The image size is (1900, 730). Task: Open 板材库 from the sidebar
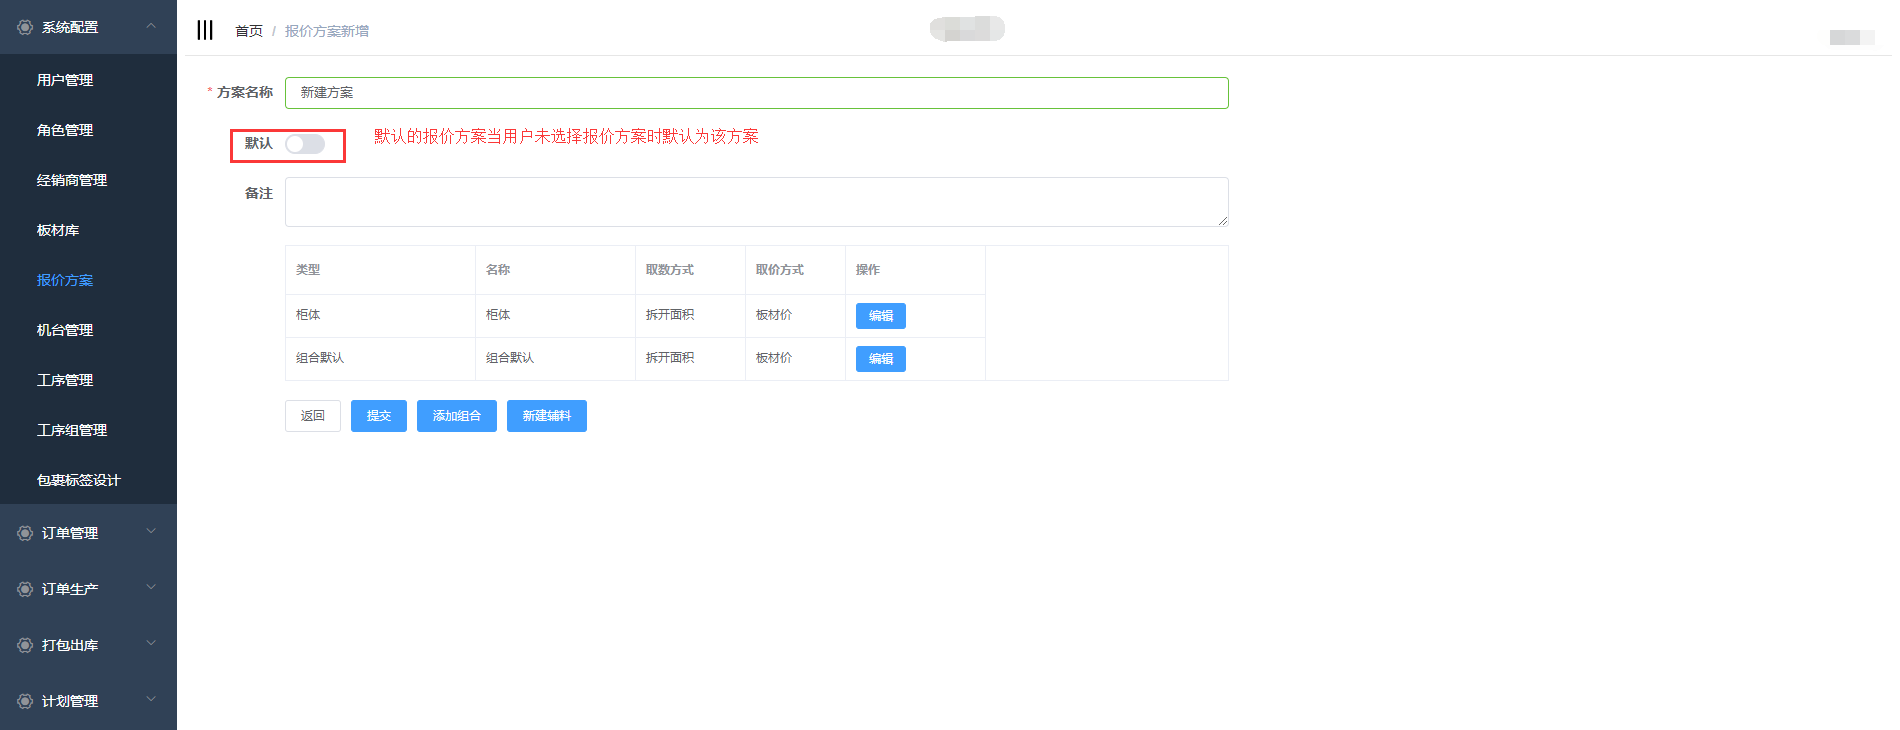58,230
